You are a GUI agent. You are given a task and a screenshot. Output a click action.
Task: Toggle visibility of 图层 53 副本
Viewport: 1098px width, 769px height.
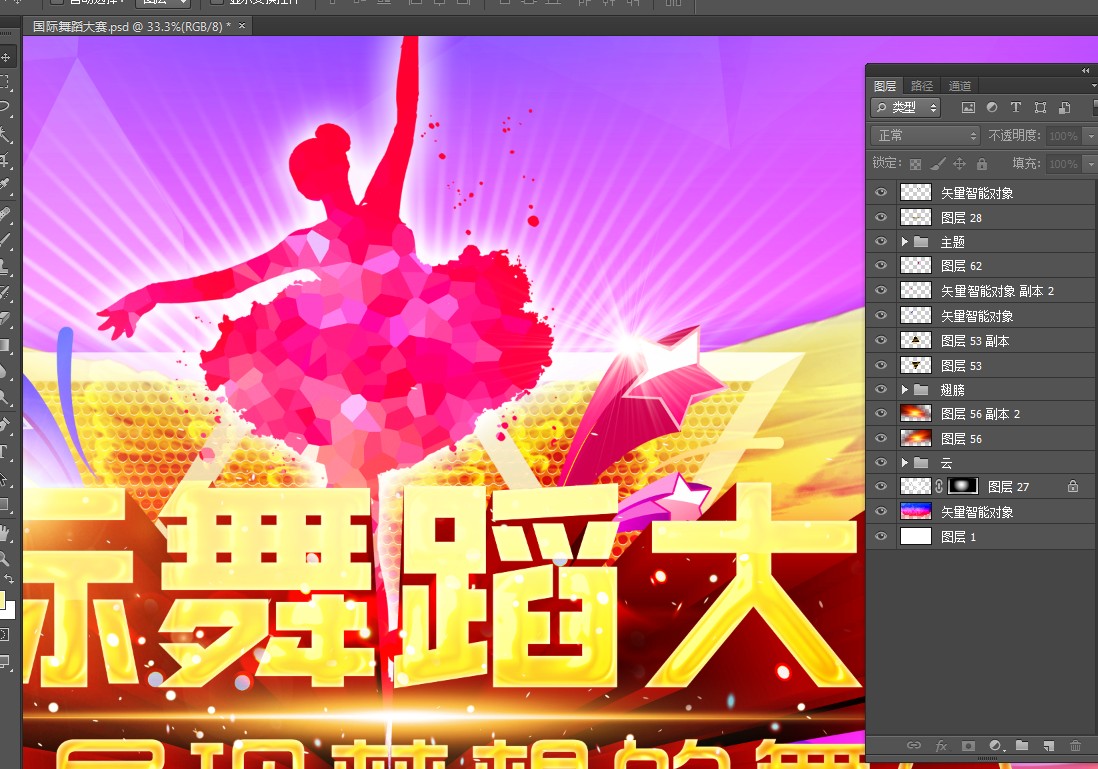pyautogui.click(x=881, y=340)
